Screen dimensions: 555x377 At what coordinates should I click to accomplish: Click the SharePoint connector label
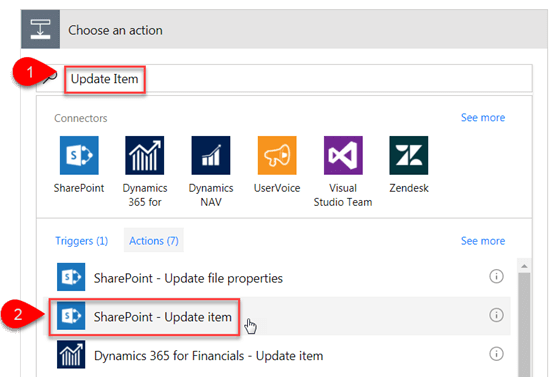[79, 188]
